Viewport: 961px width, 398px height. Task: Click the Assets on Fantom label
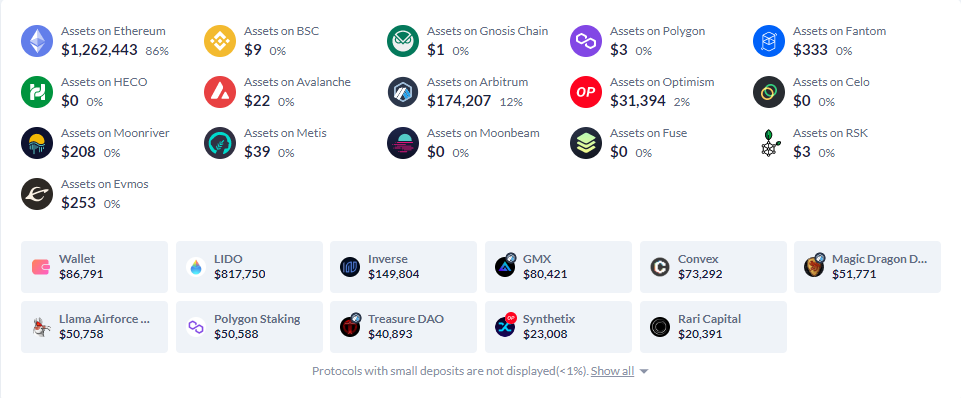(840, 31)
